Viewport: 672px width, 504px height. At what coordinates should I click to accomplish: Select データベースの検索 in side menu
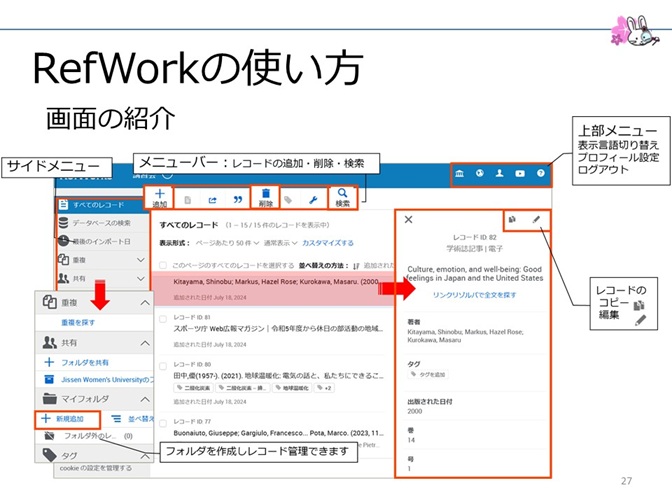pos(103,223)
